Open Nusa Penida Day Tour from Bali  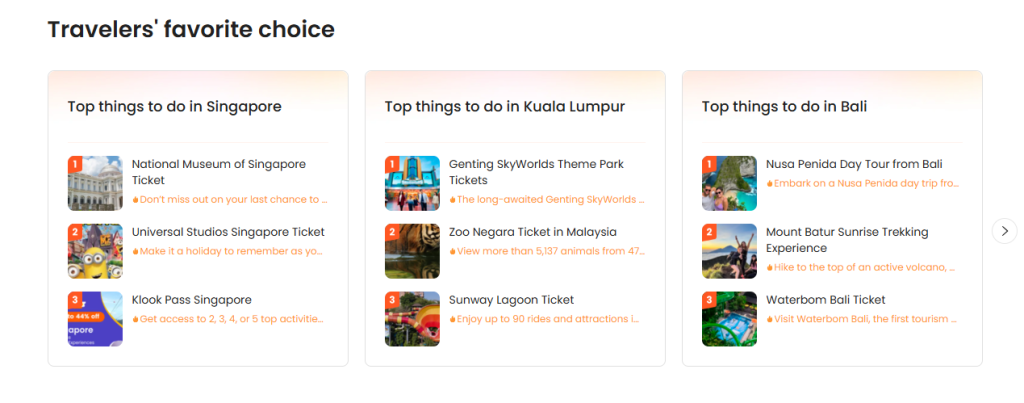(854, 164)
